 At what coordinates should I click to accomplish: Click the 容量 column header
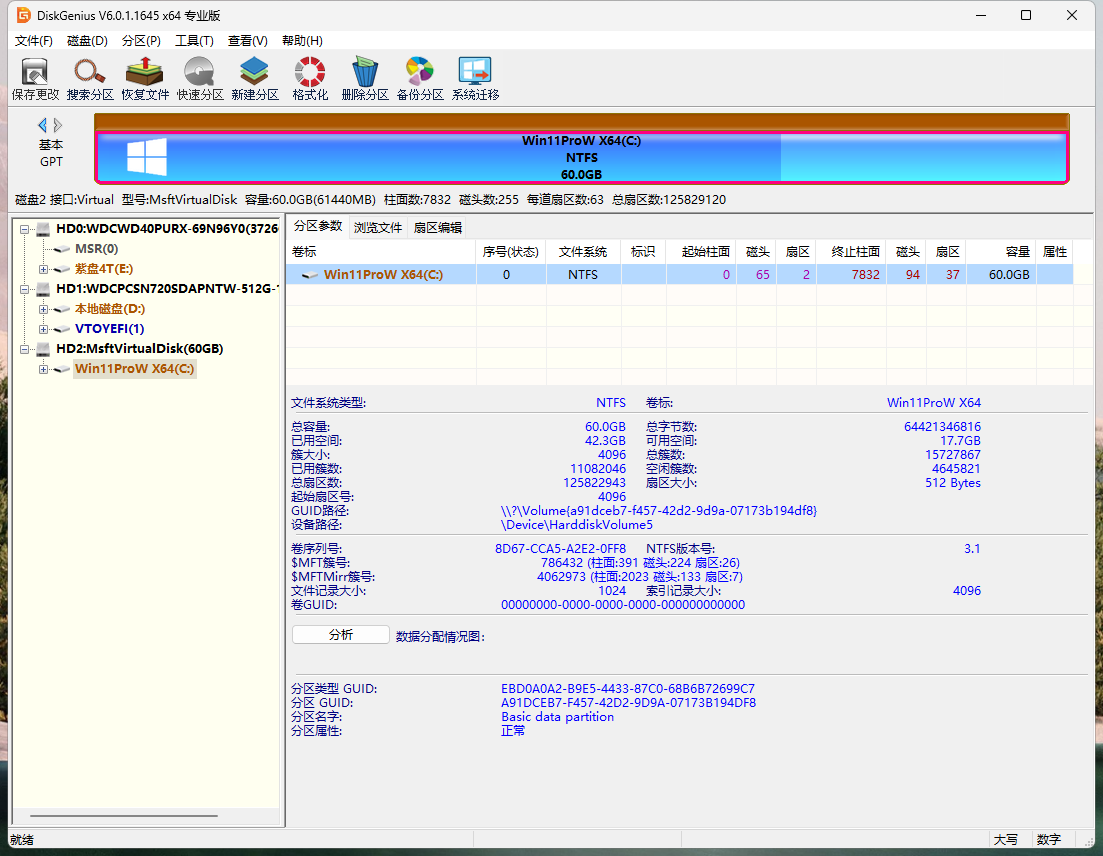point(1001,252)
